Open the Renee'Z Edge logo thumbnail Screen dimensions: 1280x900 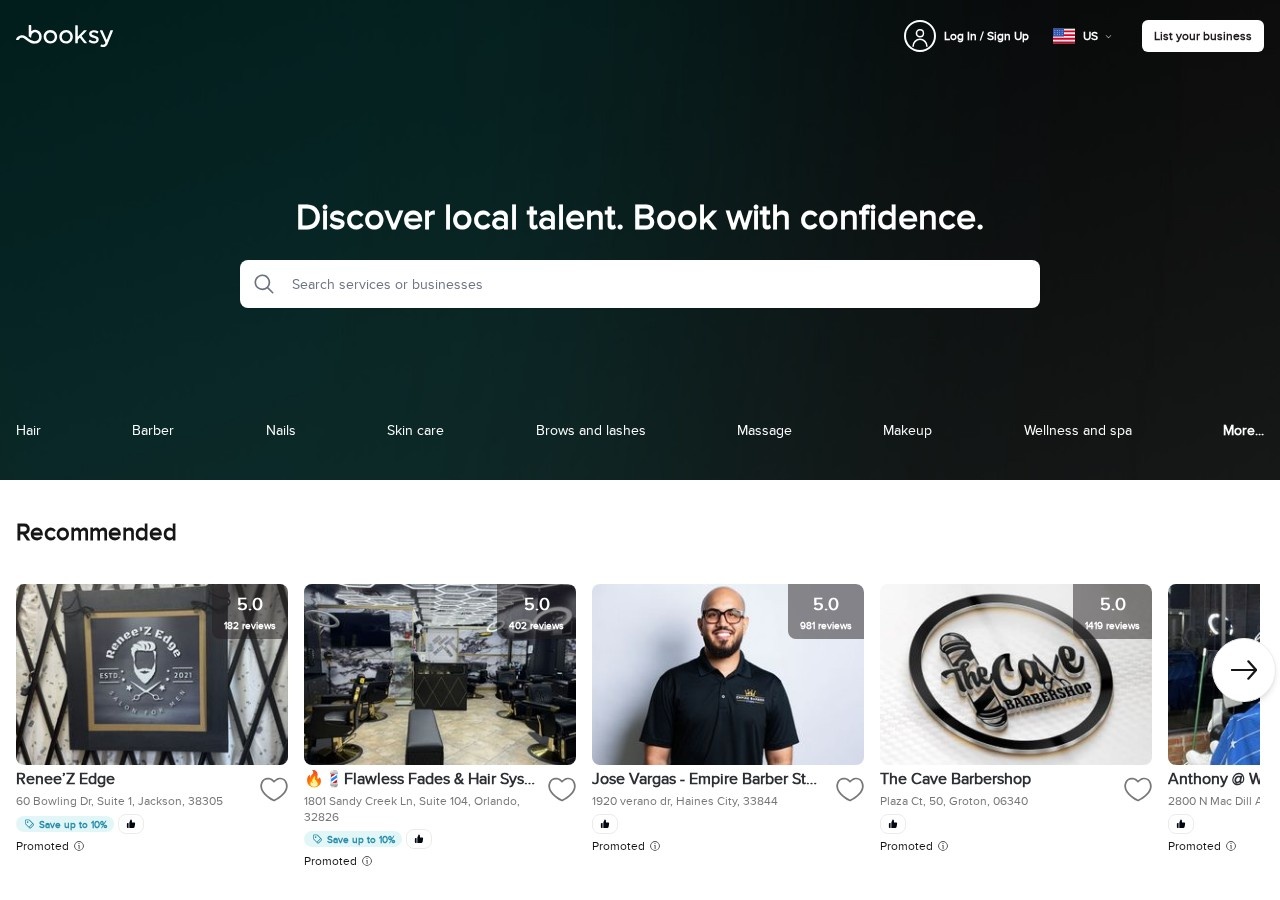pyautogui.click(x=152, y=674)
